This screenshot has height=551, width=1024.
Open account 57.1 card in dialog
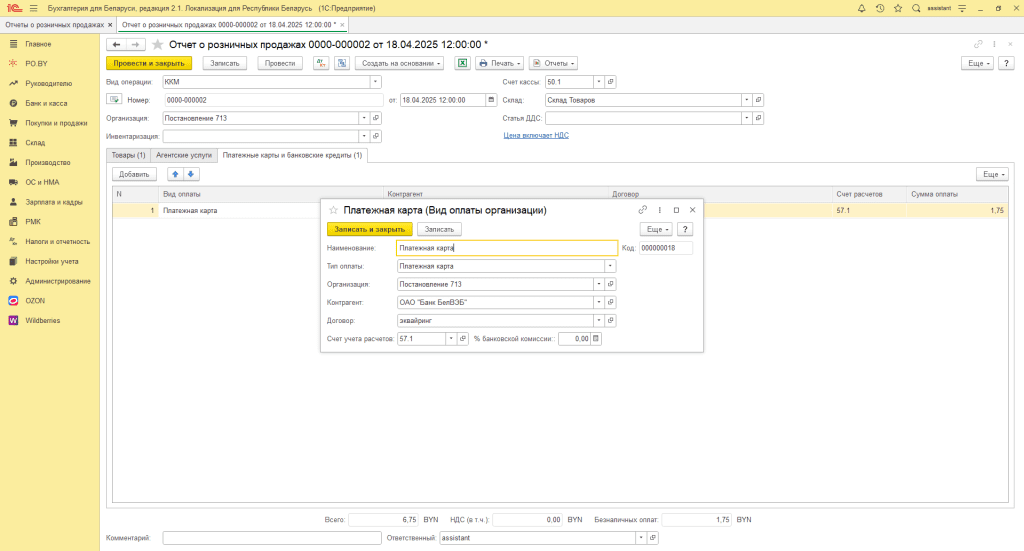click(463, 339)
